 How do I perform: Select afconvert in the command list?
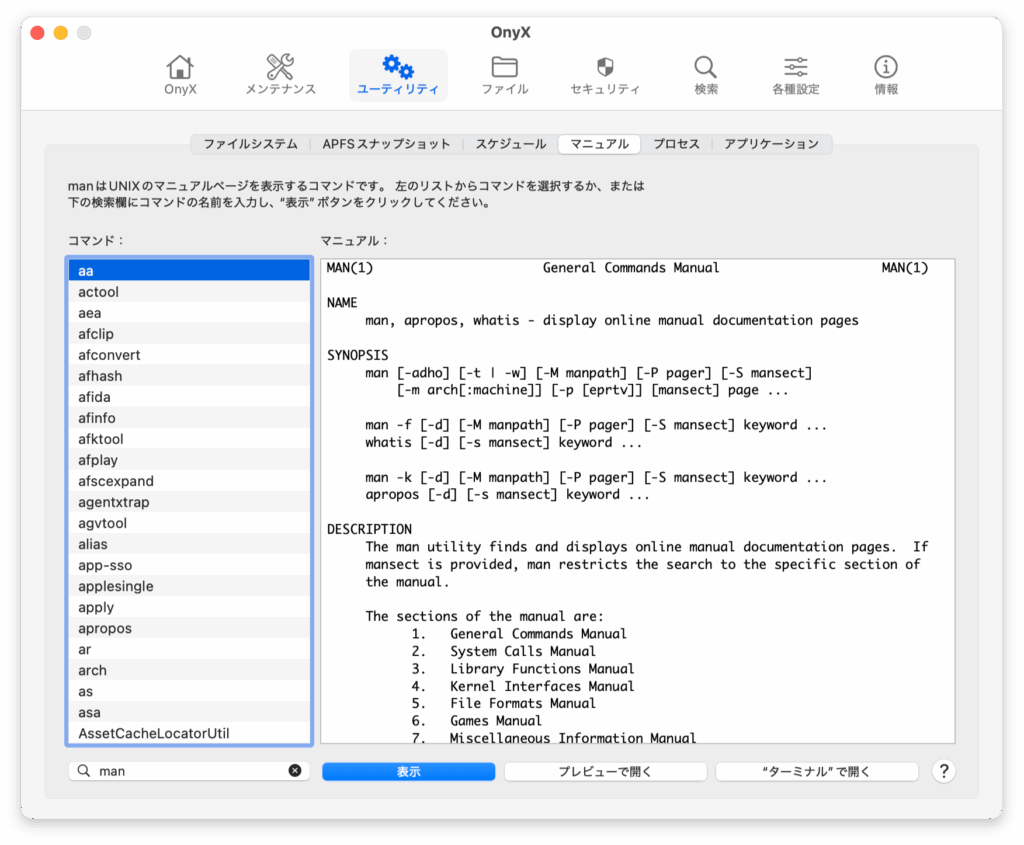(x=110, y=355)
